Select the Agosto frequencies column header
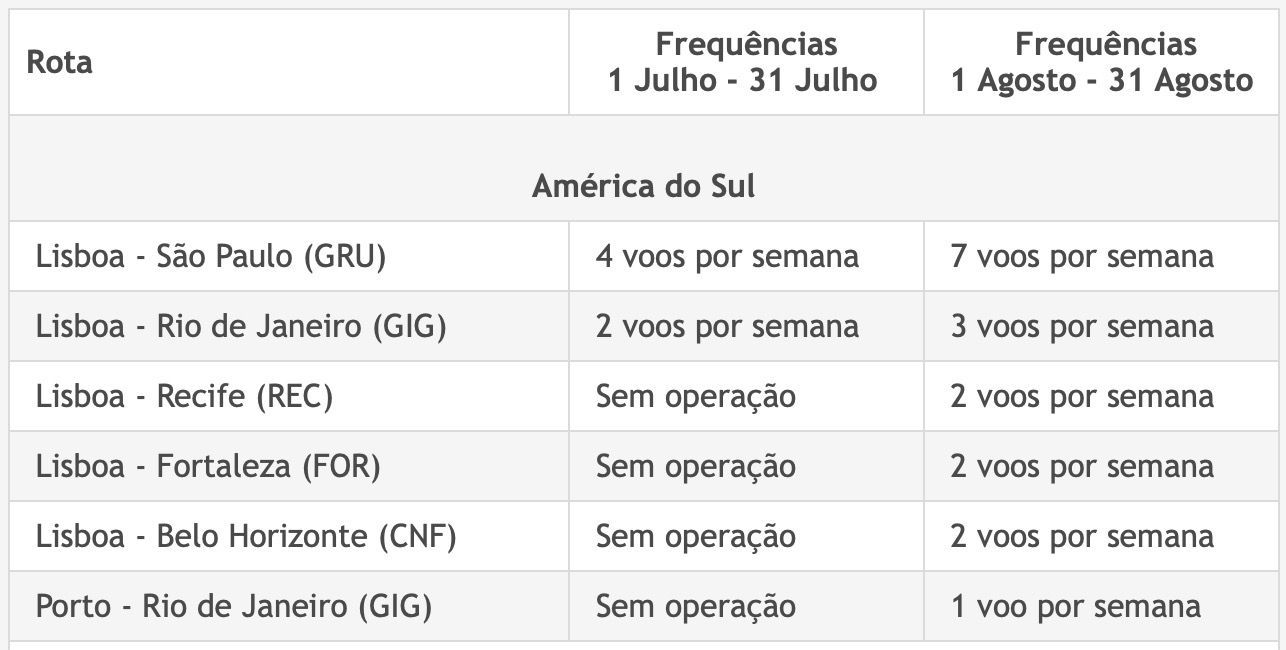 pyautogui.click(x=1103, y=62)
